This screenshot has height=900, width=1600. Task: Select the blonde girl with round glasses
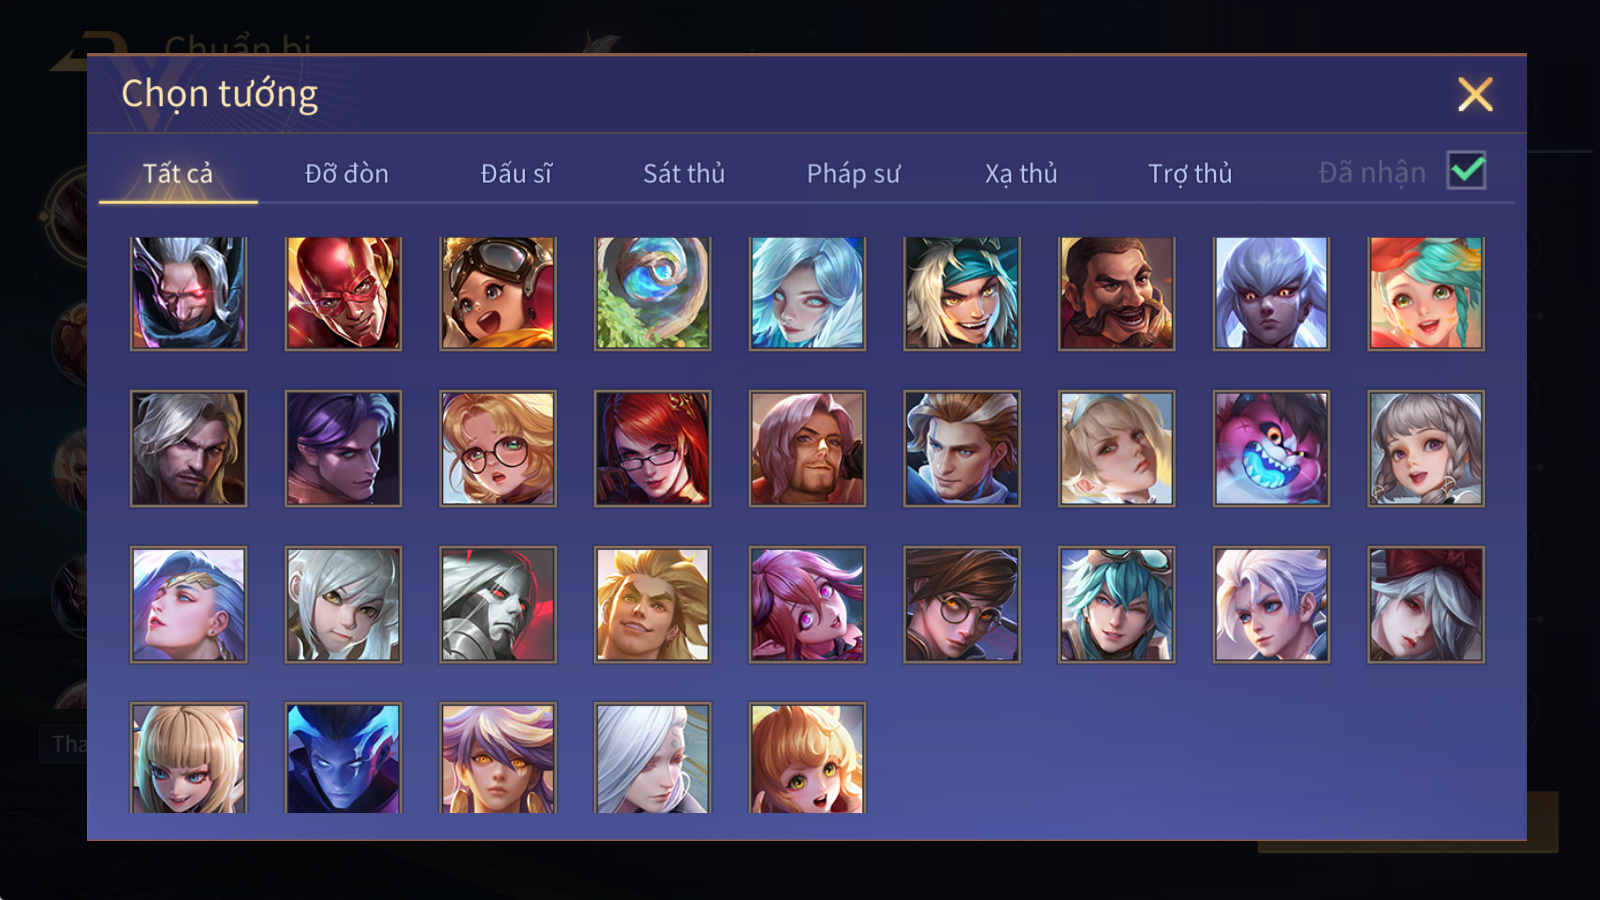click(498, 448)
